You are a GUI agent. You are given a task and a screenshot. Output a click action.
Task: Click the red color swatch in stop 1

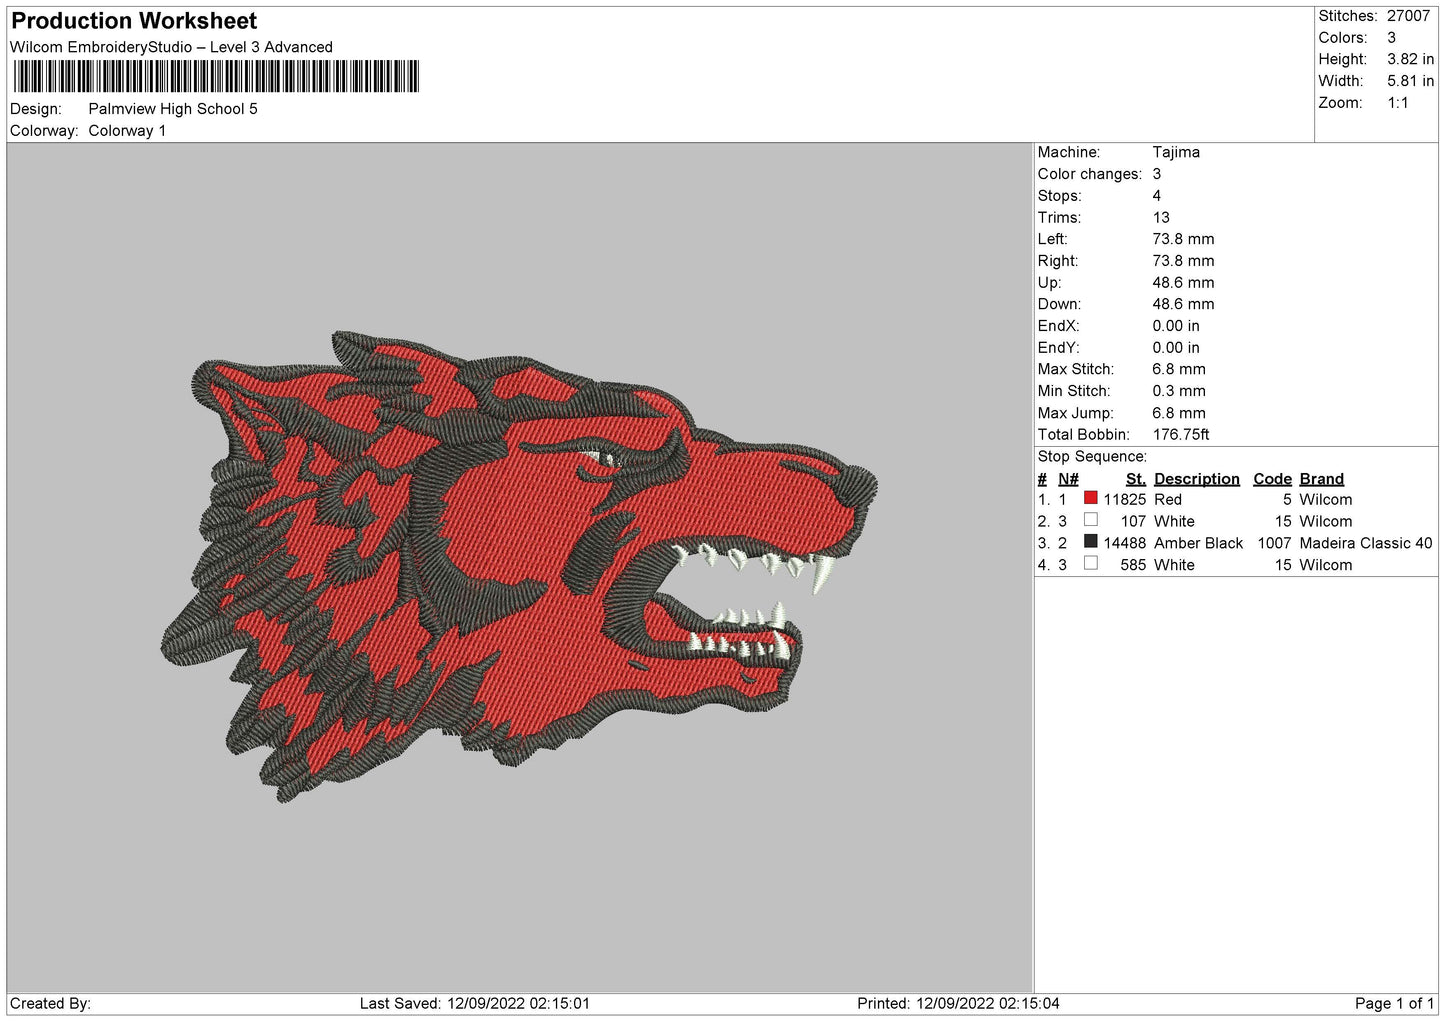(x=1090, y=498)
